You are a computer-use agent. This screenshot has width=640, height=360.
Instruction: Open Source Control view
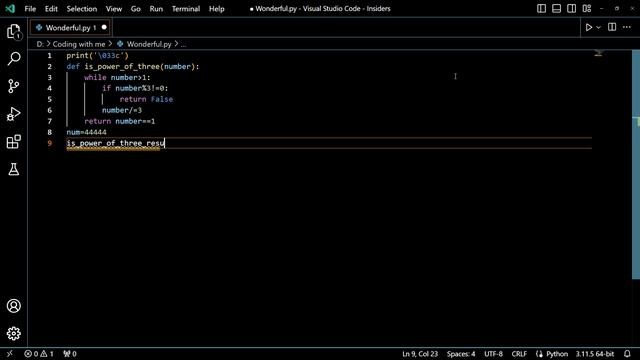[x=13, y=86]
